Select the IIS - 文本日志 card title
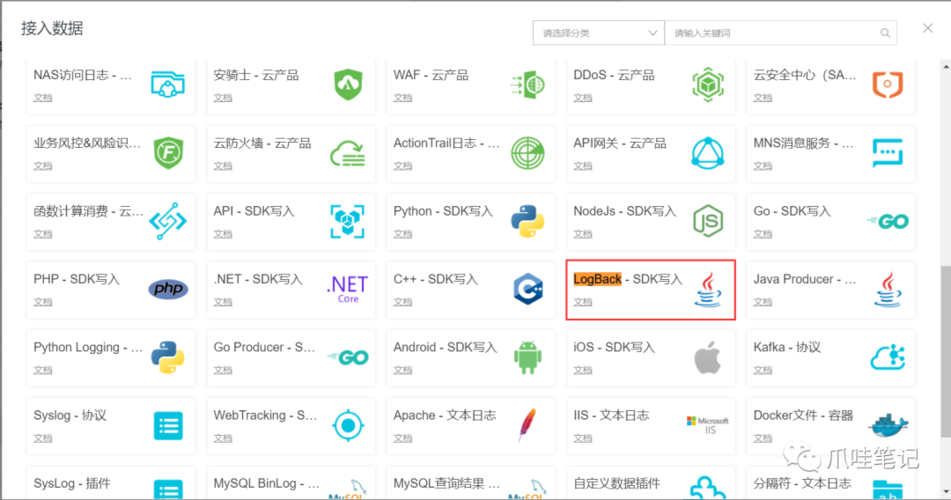The width and height of the screenshot is (951, 500). click(611, 416)
